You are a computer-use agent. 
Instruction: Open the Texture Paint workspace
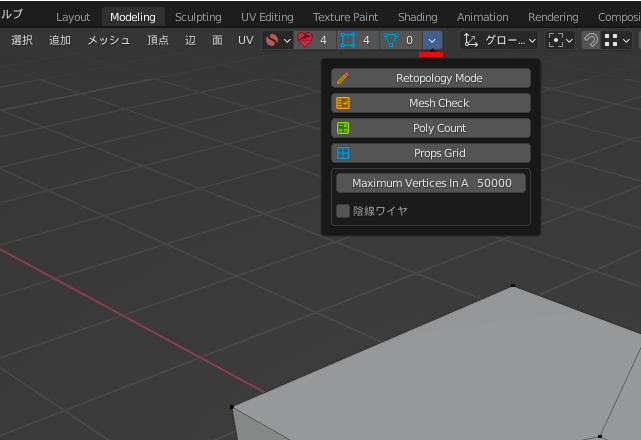pos(345,17)
